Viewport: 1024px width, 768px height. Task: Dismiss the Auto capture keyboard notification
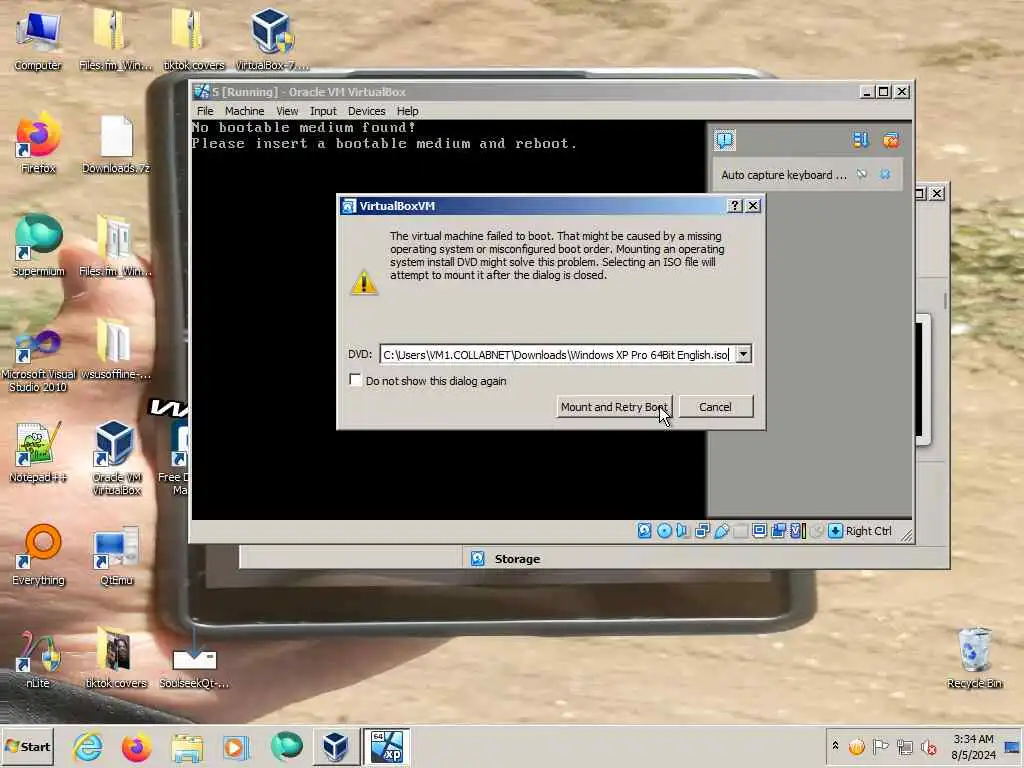point(885,174)
